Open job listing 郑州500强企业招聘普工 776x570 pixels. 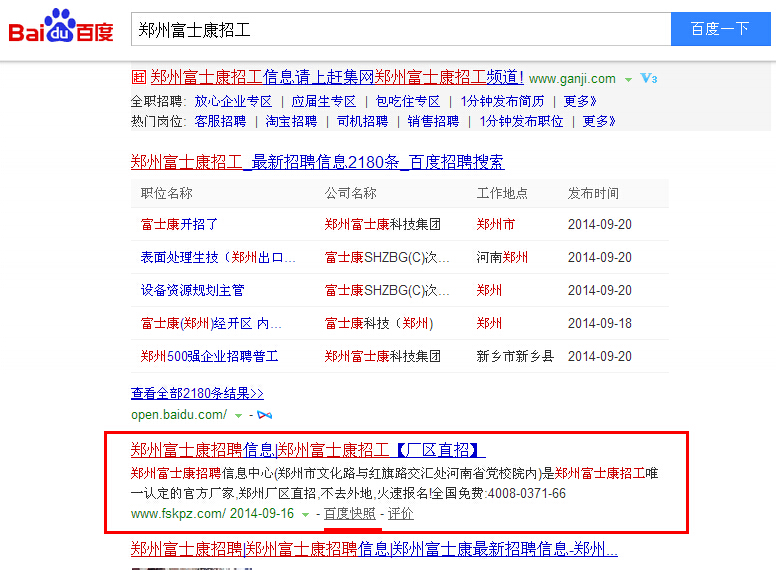[x=209, y=356]
